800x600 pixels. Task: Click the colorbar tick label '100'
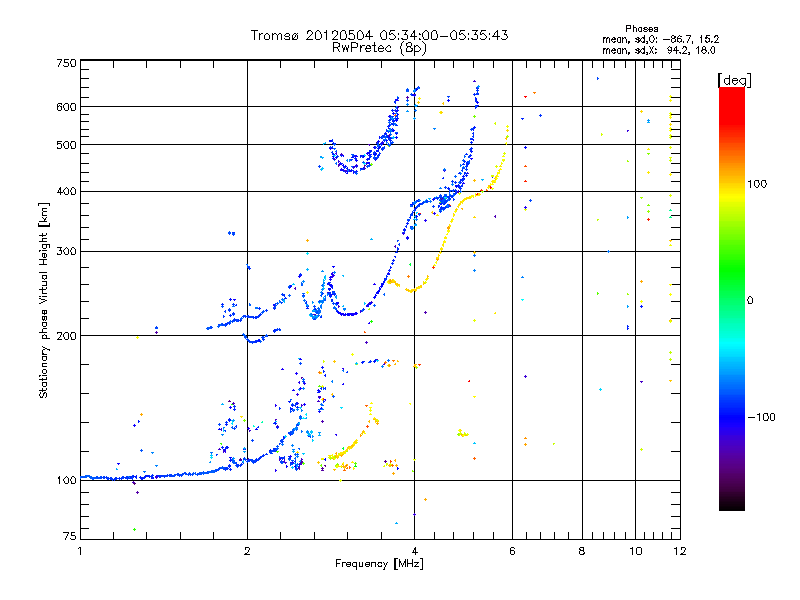757,184
